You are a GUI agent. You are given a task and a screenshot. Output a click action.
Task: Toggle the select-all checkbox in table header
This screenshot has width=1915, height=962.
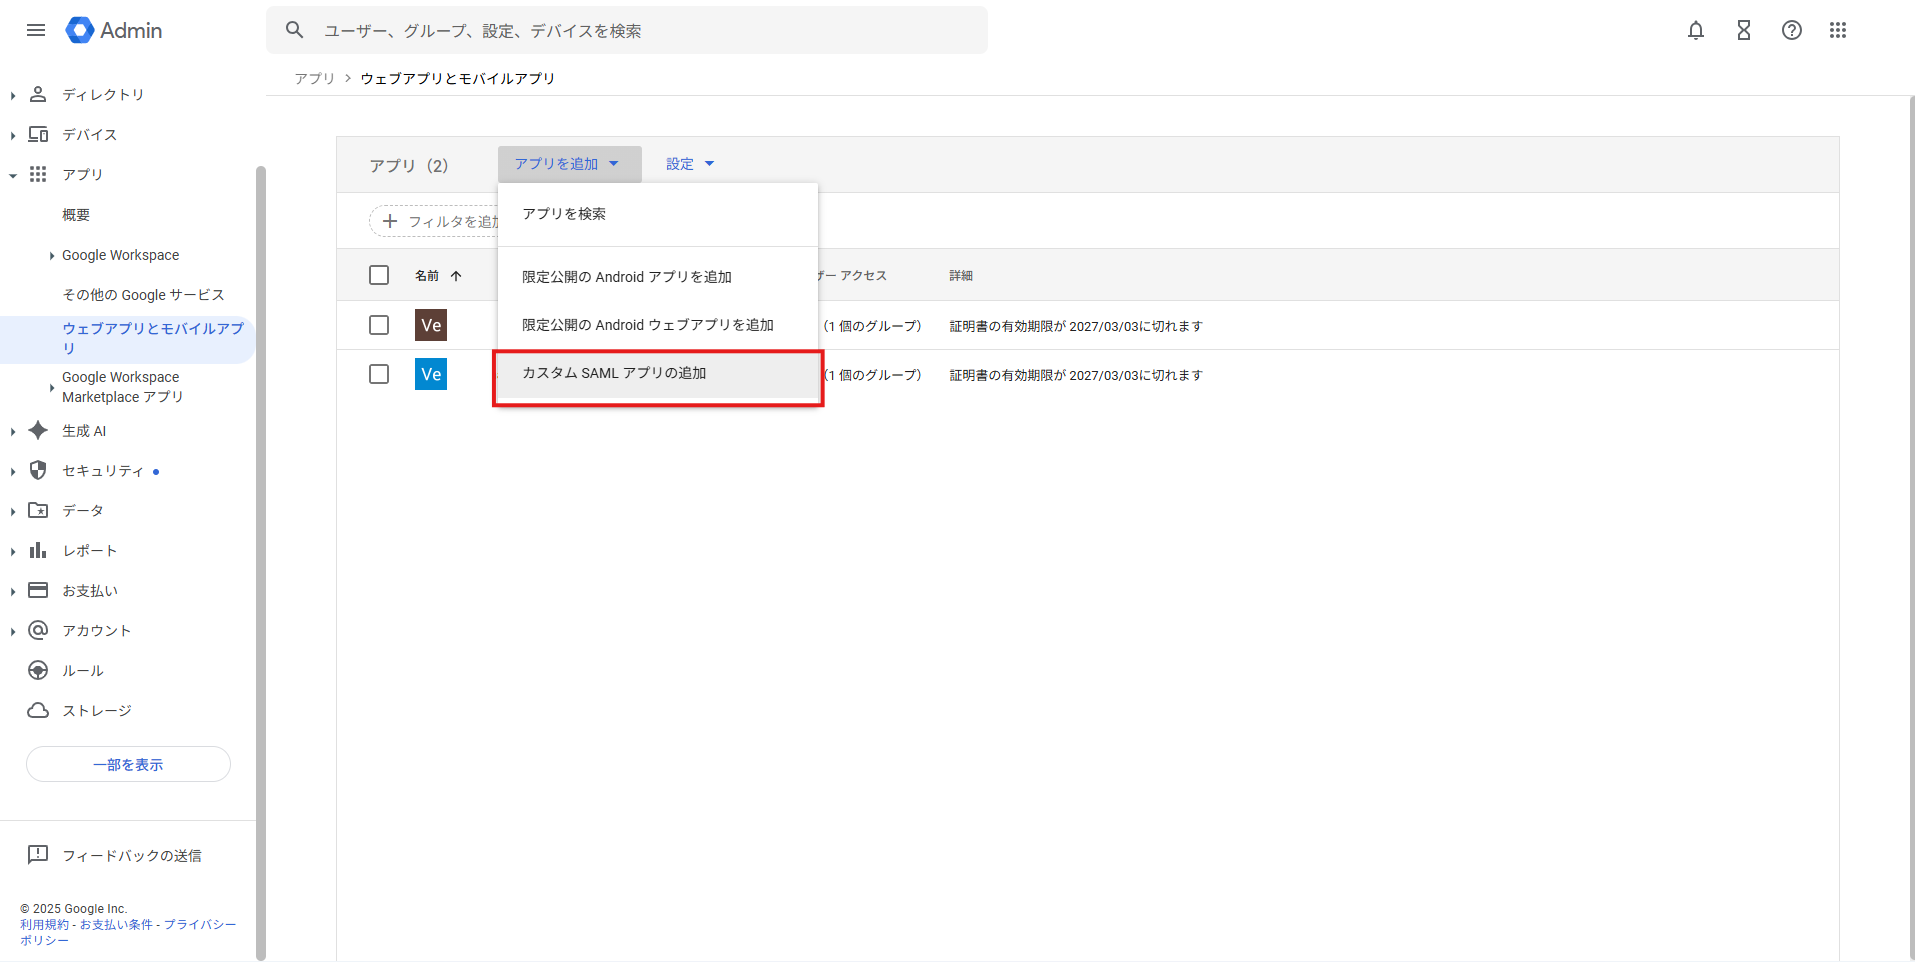(379, 275)
